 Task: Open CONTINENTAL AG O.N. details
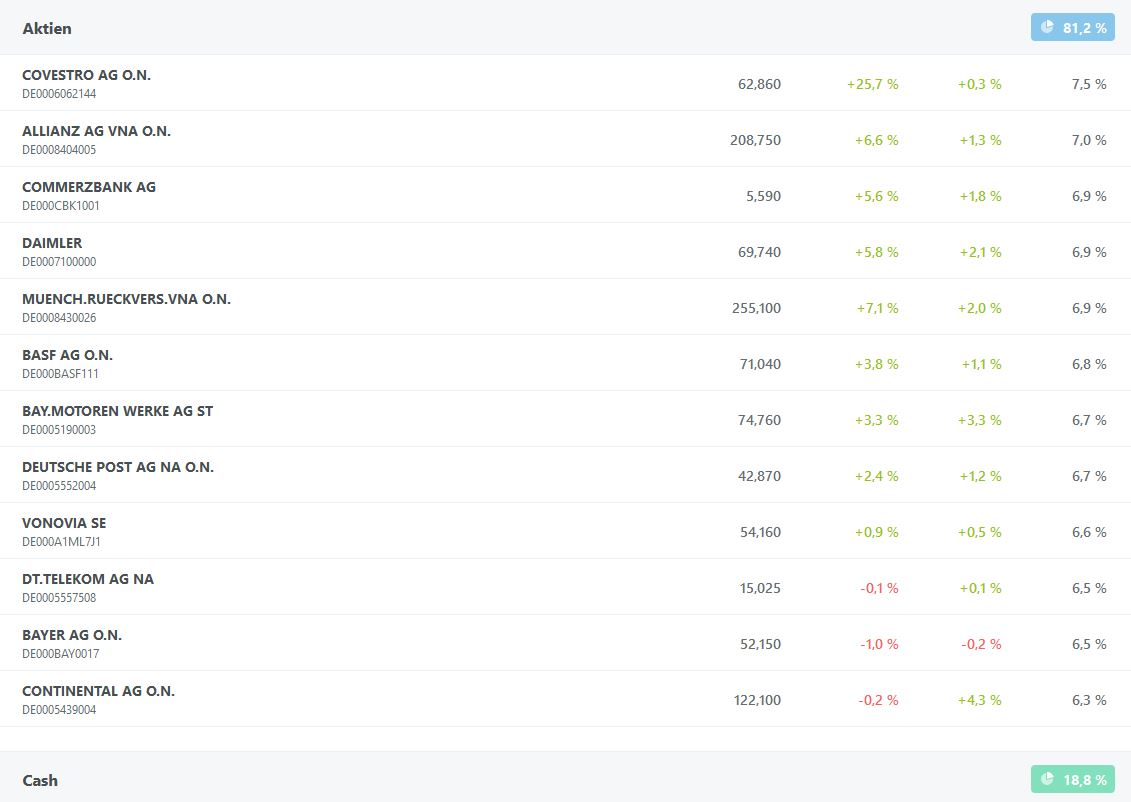click(98, 691)
